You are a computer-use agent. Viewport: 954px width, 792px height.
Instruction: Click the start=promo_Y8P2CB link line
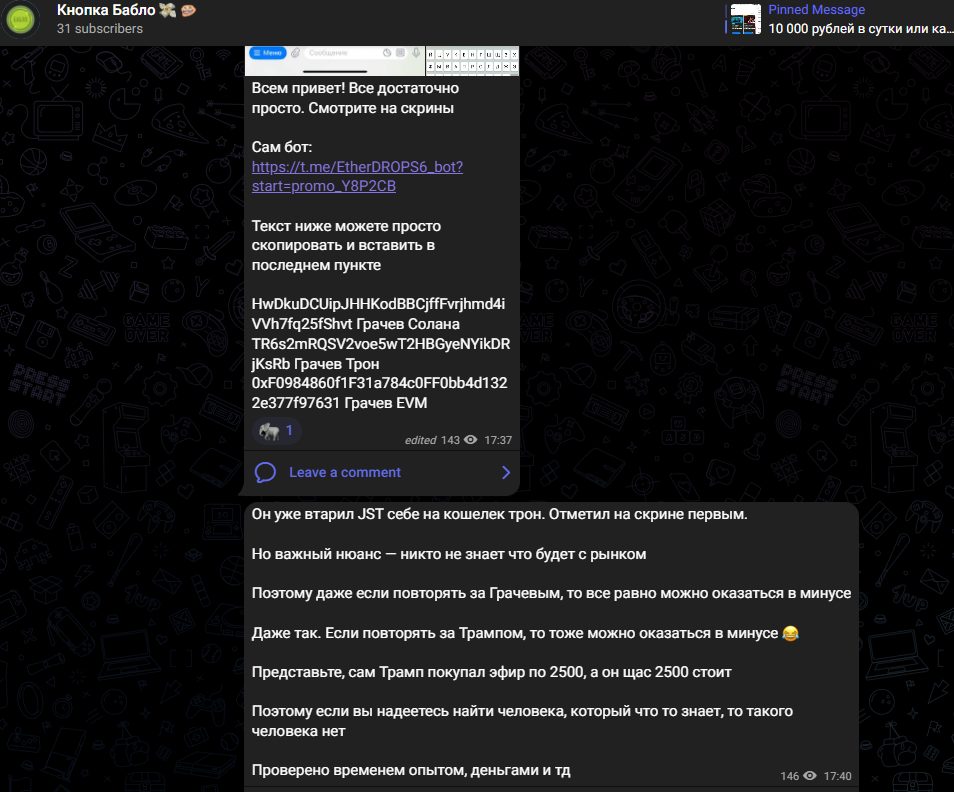coord(324,186)
